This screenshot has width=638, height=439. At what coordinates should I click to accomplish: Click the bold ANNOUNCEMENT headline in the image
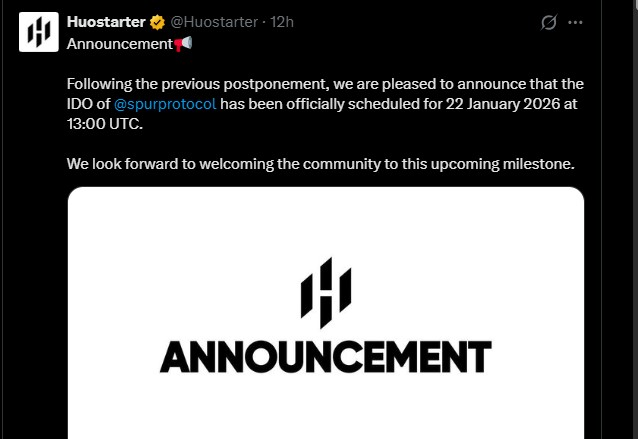(x=325, y=357)
